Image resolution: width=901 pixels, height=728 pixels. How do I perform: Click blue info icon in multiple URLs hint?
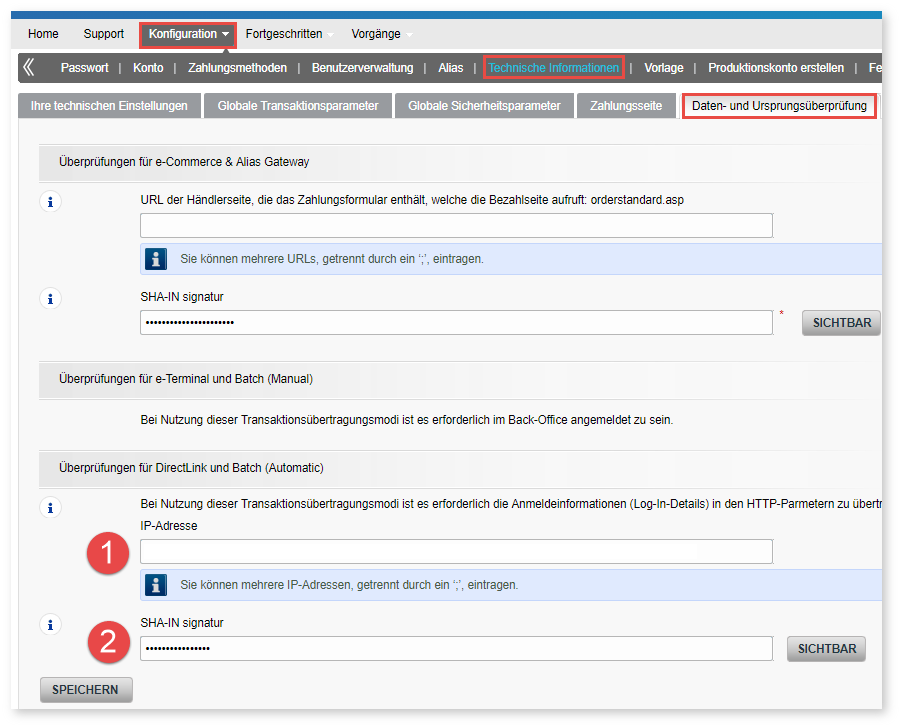click(x=156, y=258)
